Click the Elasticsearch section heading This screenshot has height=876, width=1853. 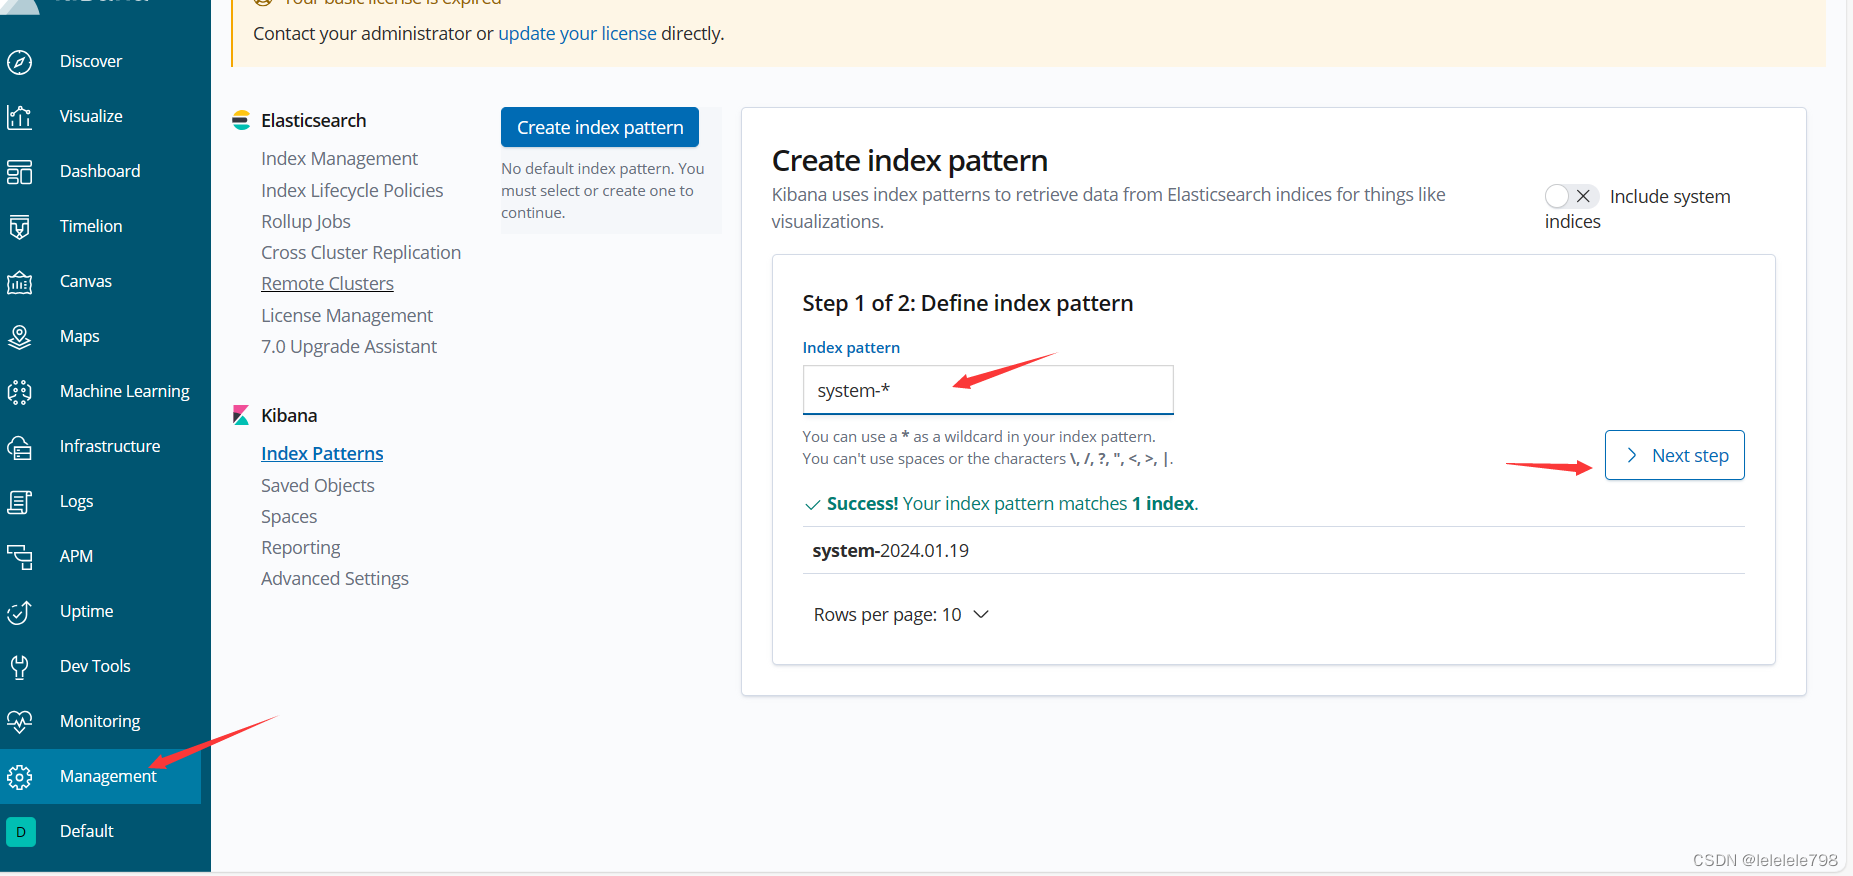point(313,120)
